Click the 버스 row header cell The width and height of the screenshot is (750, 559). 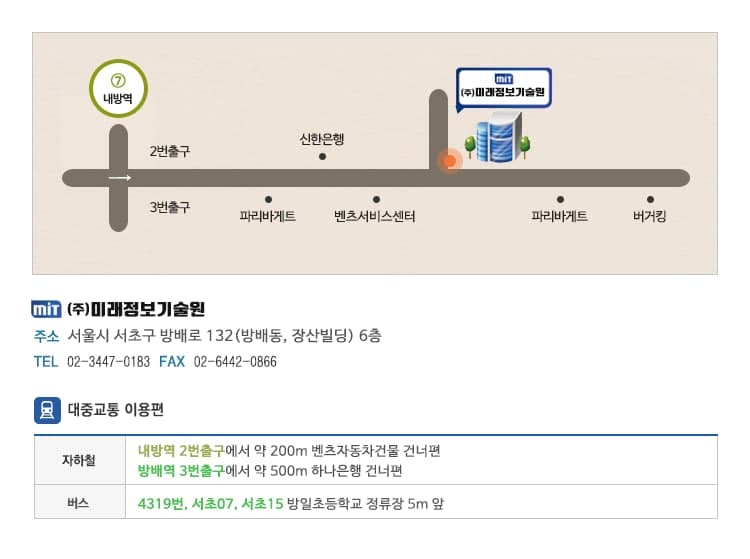79,502
